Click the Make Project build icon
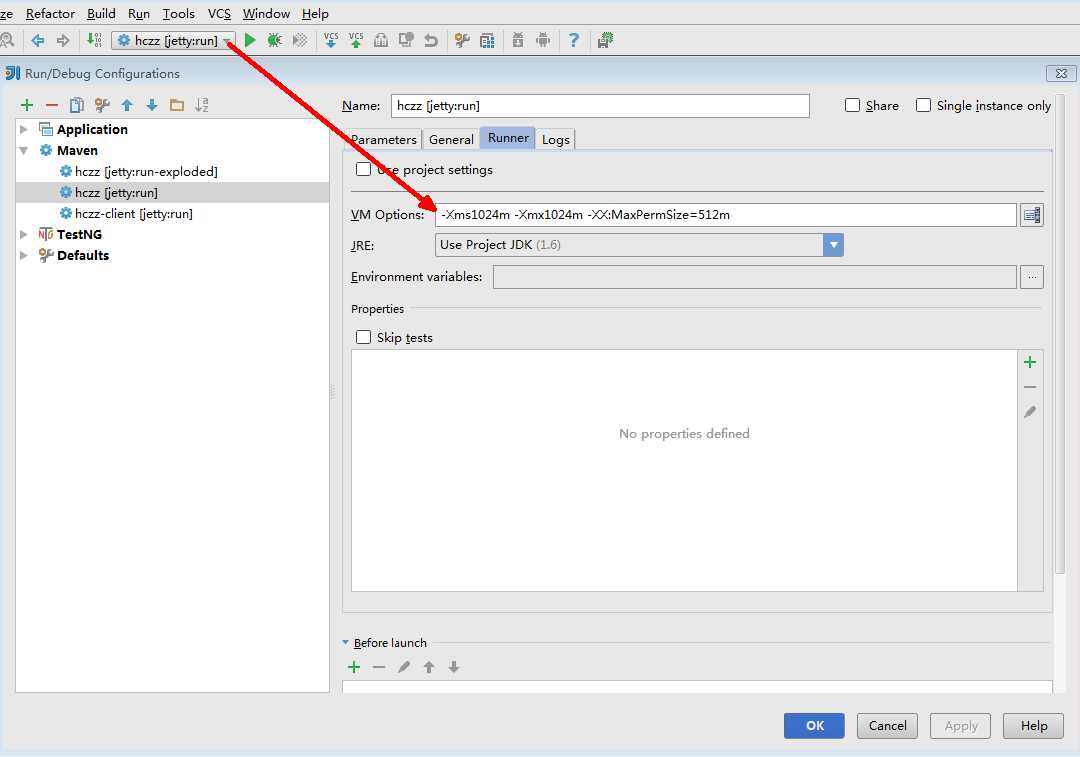The width and height of the screenshot is (1080, 757). point(94,40)
